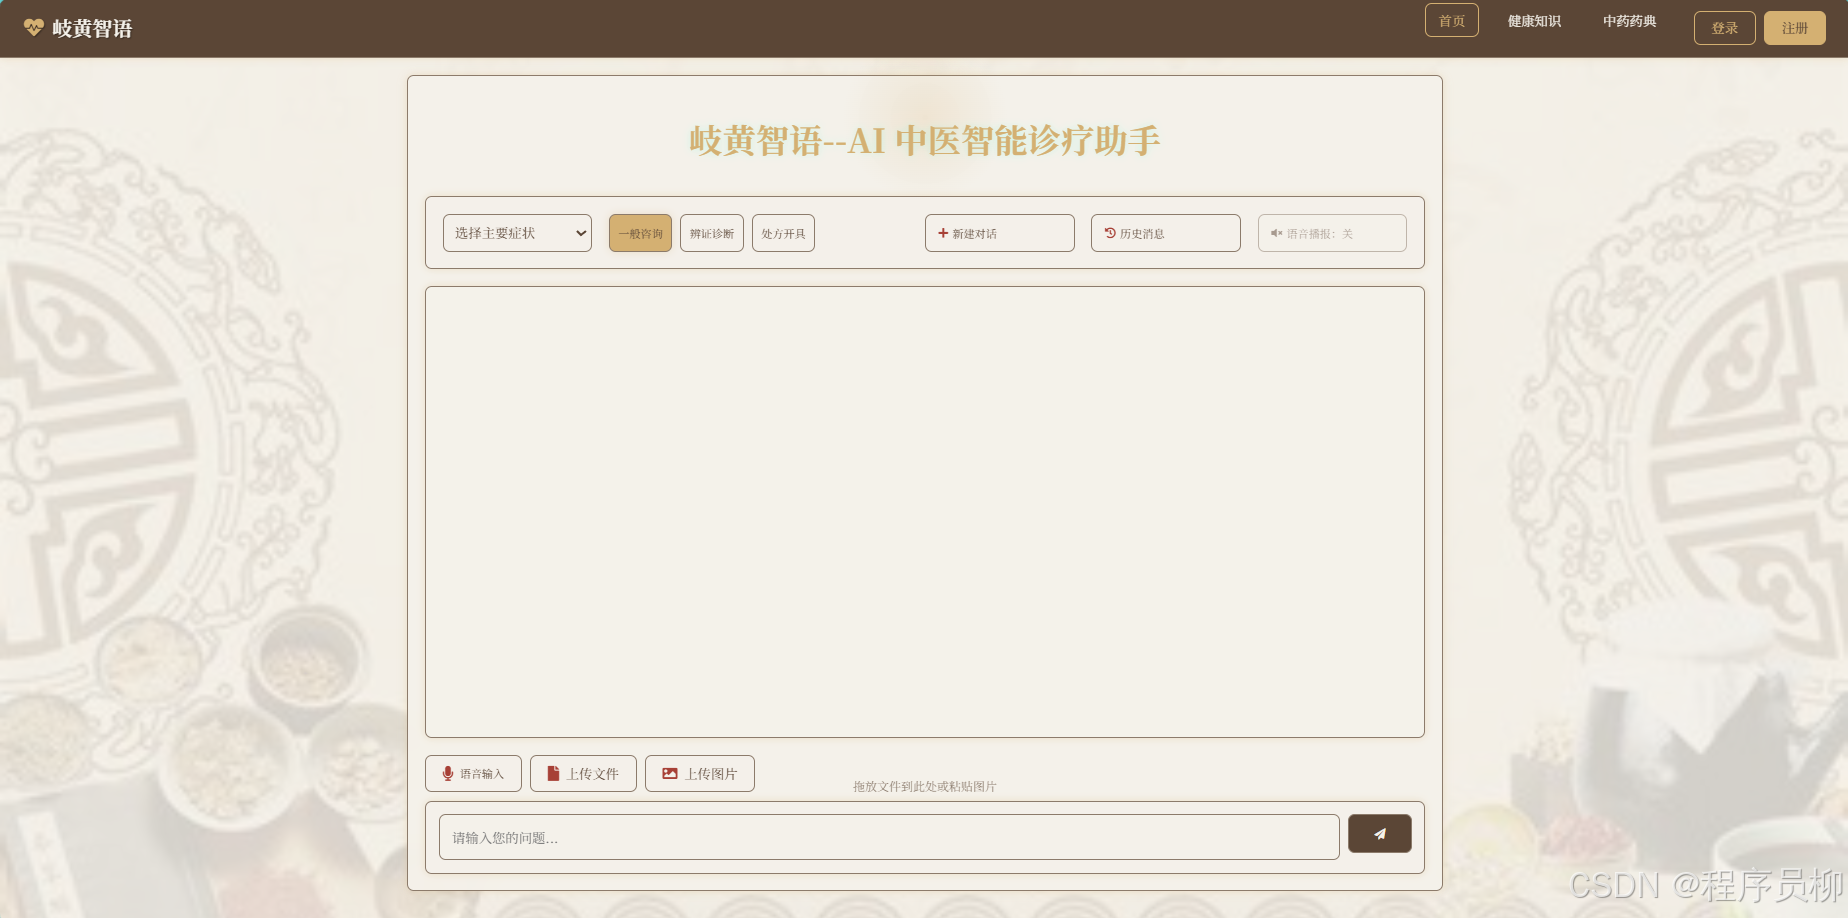Open the 历史消息 panel
Viewport: 1848px width, 918px height.
point(1165,233)
